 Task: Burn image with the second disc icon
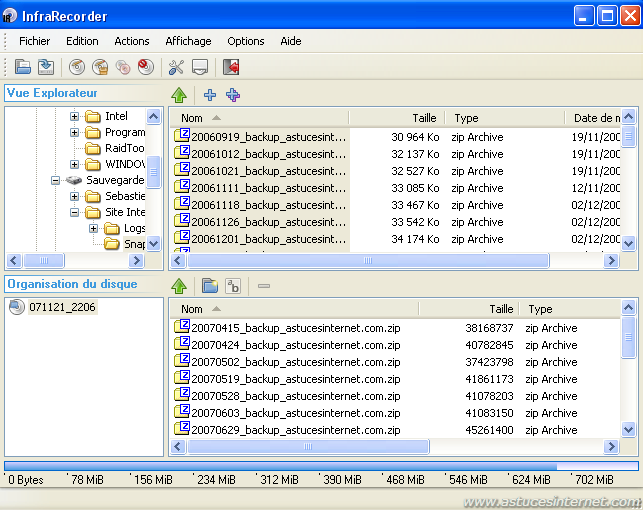[x=100, y=67]
